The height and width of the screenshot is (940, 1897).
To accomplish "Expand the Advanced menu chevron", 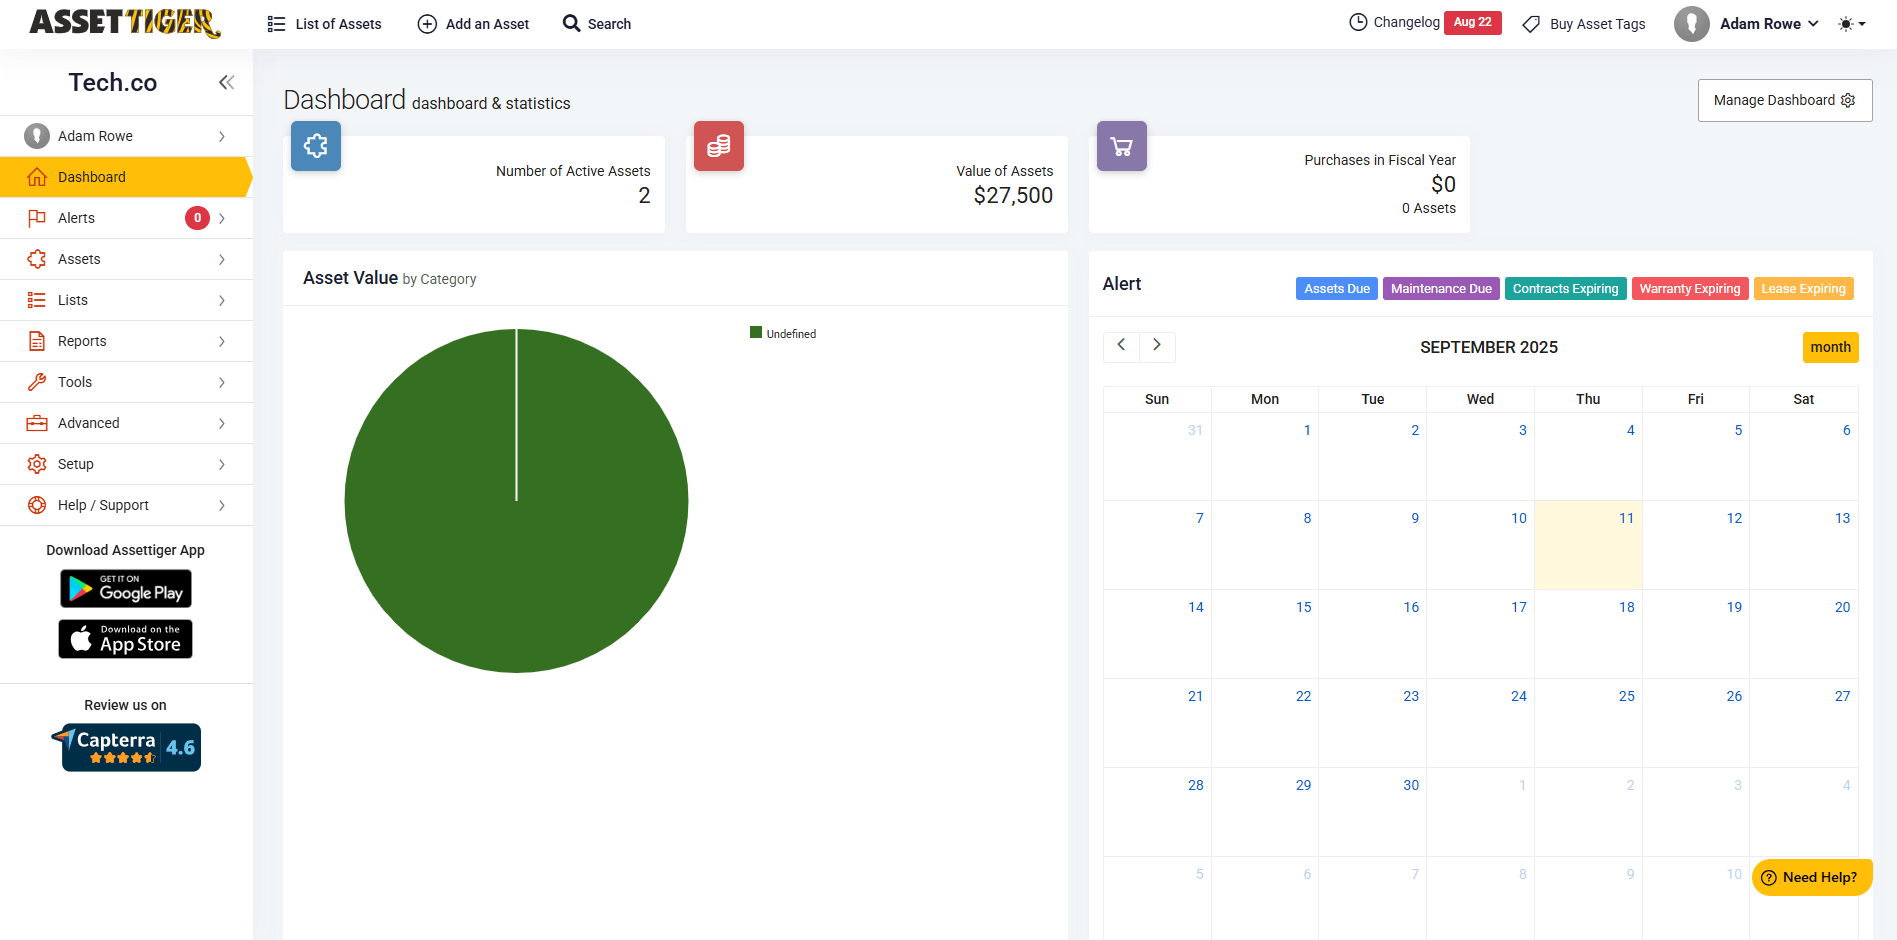I will tap(222, 423).
